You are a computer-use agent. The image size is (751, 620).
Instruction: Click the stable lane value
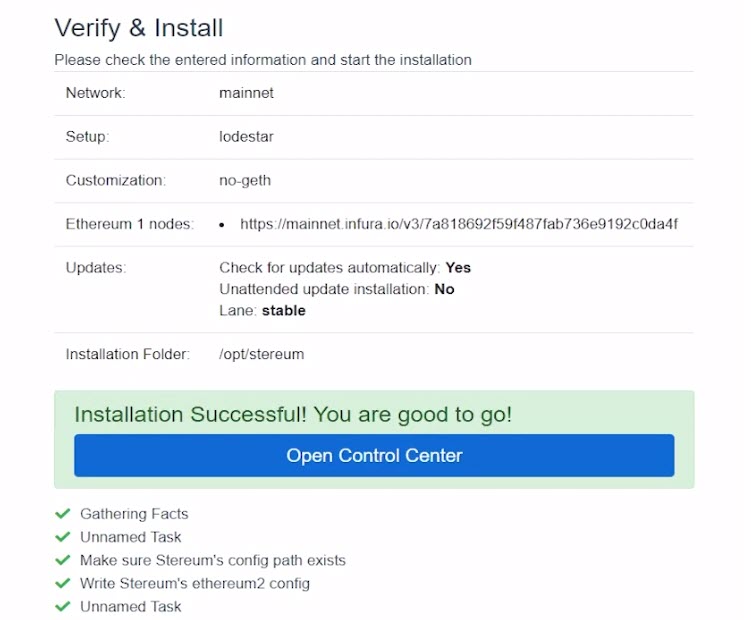284,310
